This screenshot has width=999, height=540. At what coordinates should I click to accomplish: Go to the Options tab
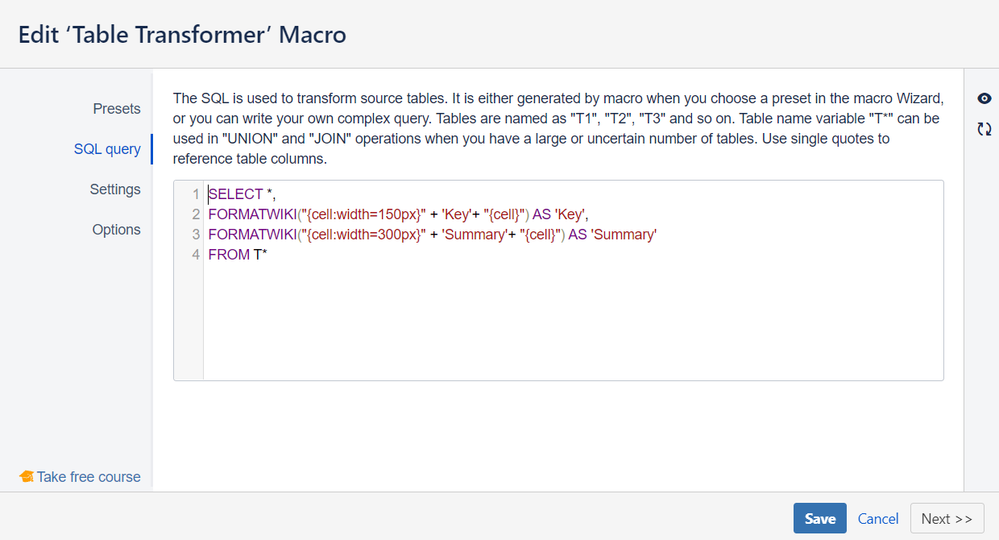[116, 229]
